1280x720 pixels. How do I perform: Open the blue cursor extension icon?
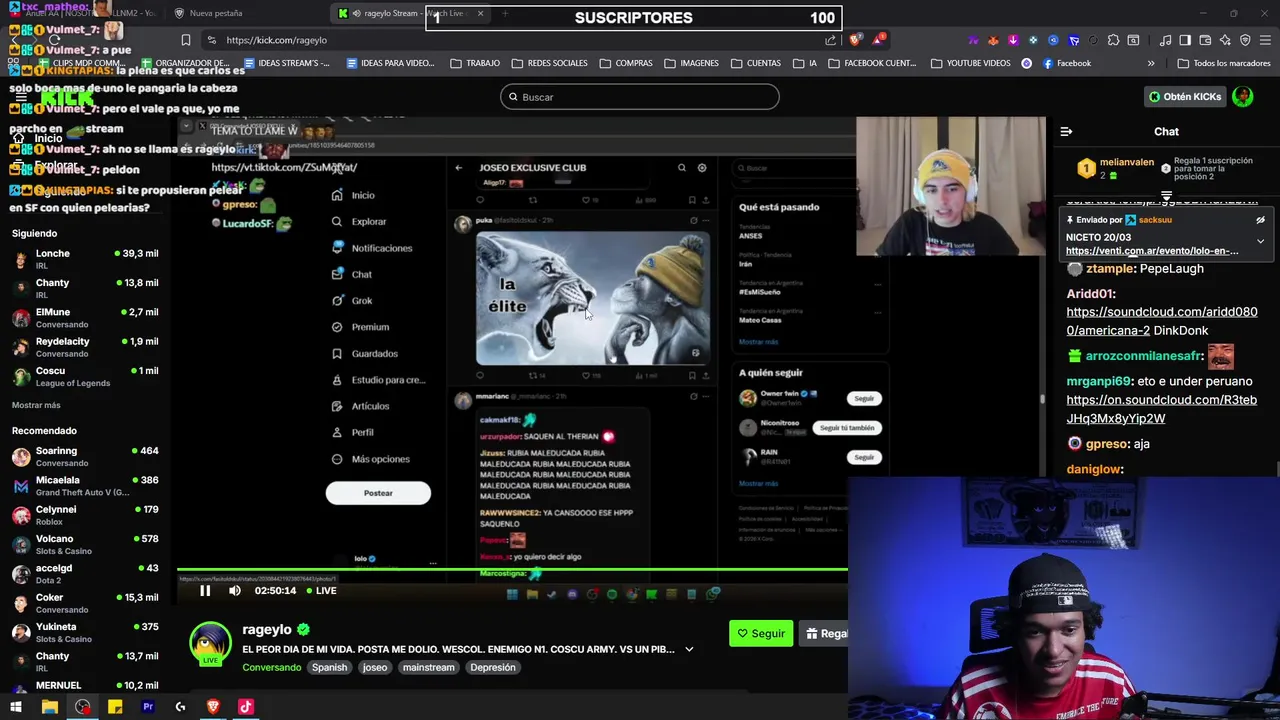[1073, 40]
